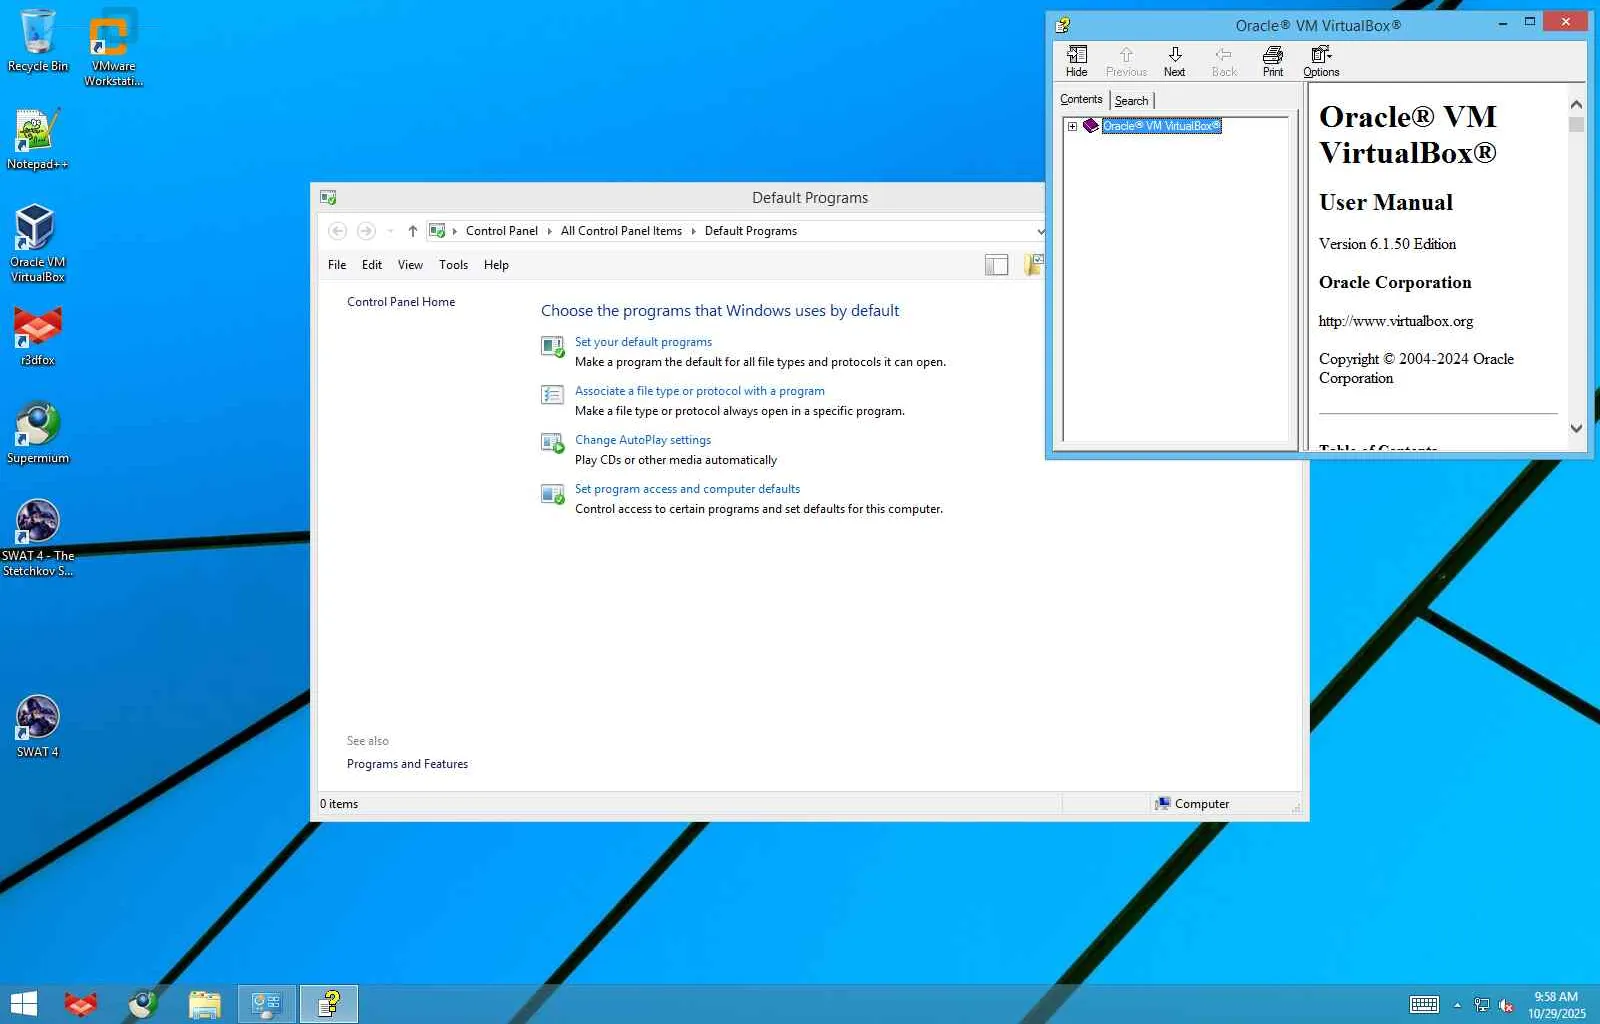Open the File menu in Default Programs
Image resolution: width=1600 pixels, height=1024 pixels.
pyautogui.click(x=337, y=265)
